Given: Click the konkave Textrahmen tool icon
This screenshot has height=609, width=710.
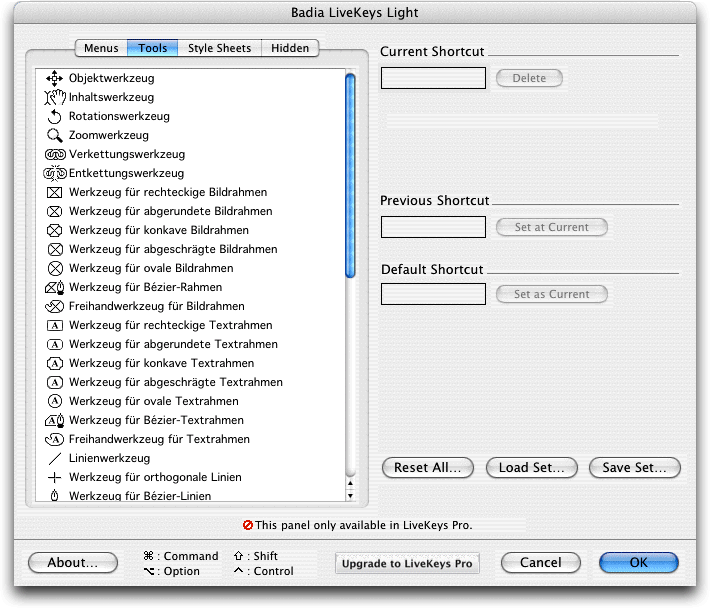Looking at the screenshot, I should pyautogui.click(x=54, y=364).
